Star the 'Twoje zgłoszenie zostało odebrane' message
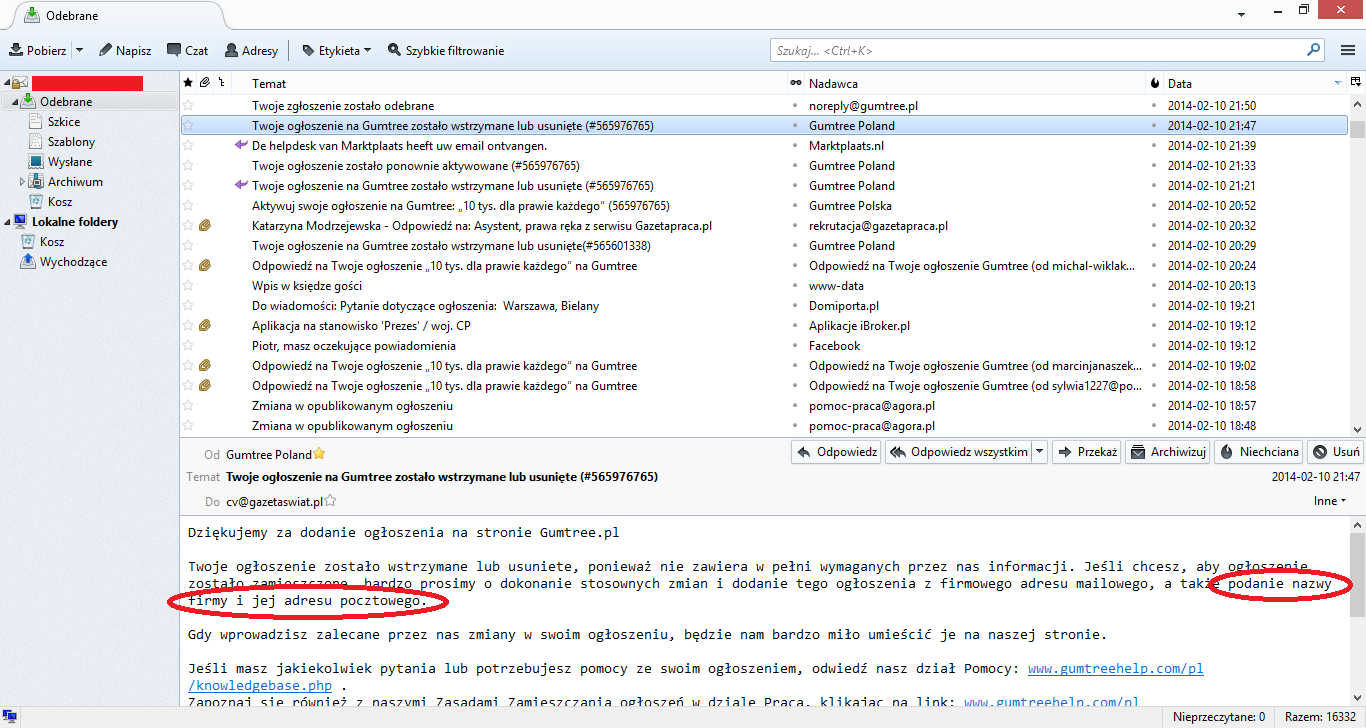Image resolution: width=1366 pixels, height=728 pixels. [x=188, y=106]
